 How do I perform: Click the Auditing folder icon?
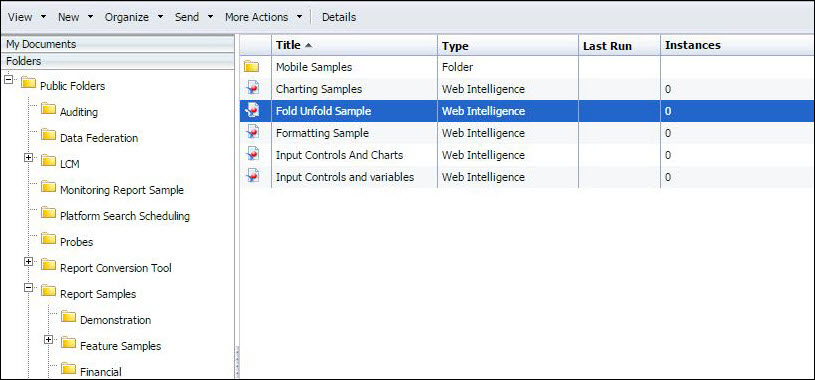pos(48,109)
